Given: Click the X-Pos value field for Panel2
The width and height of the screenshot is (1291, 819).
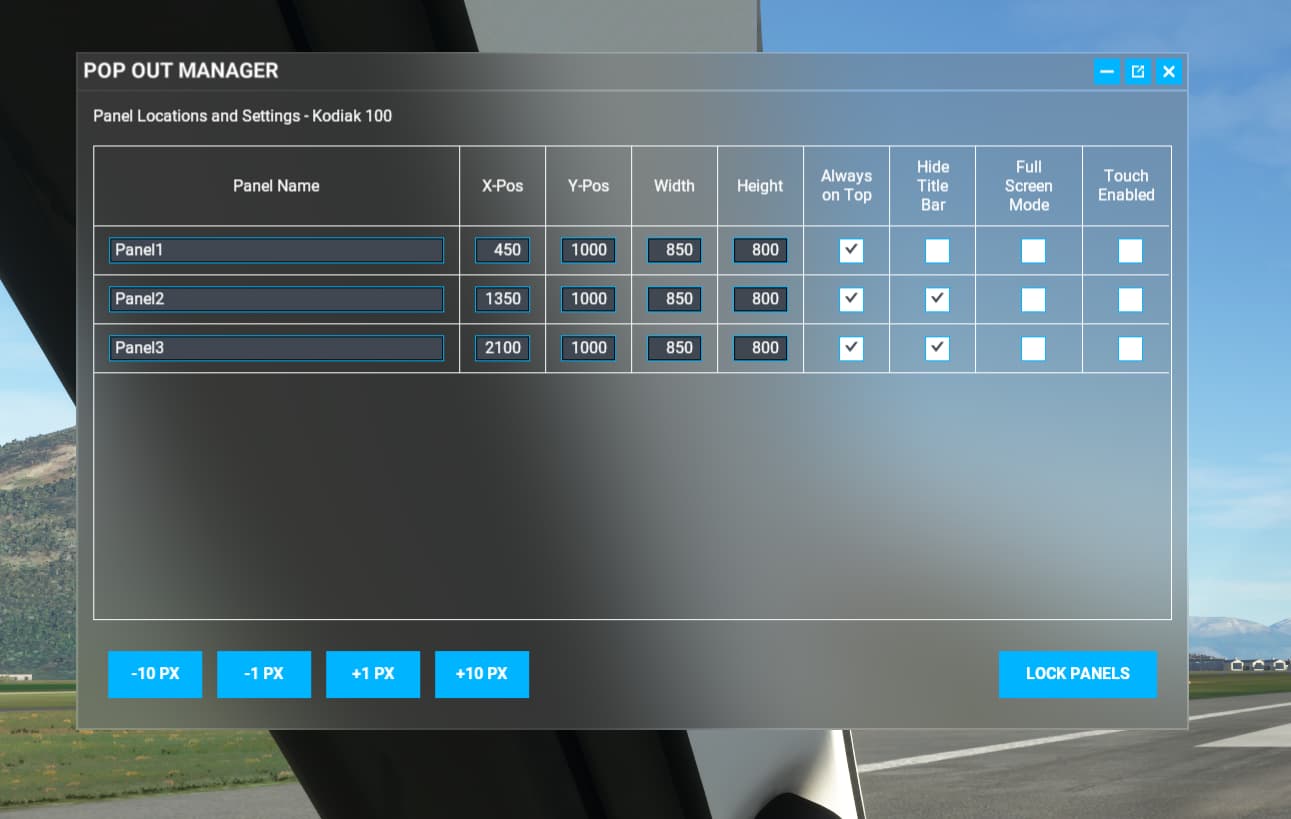Looking at the screenshot, I should pos(501,299).
